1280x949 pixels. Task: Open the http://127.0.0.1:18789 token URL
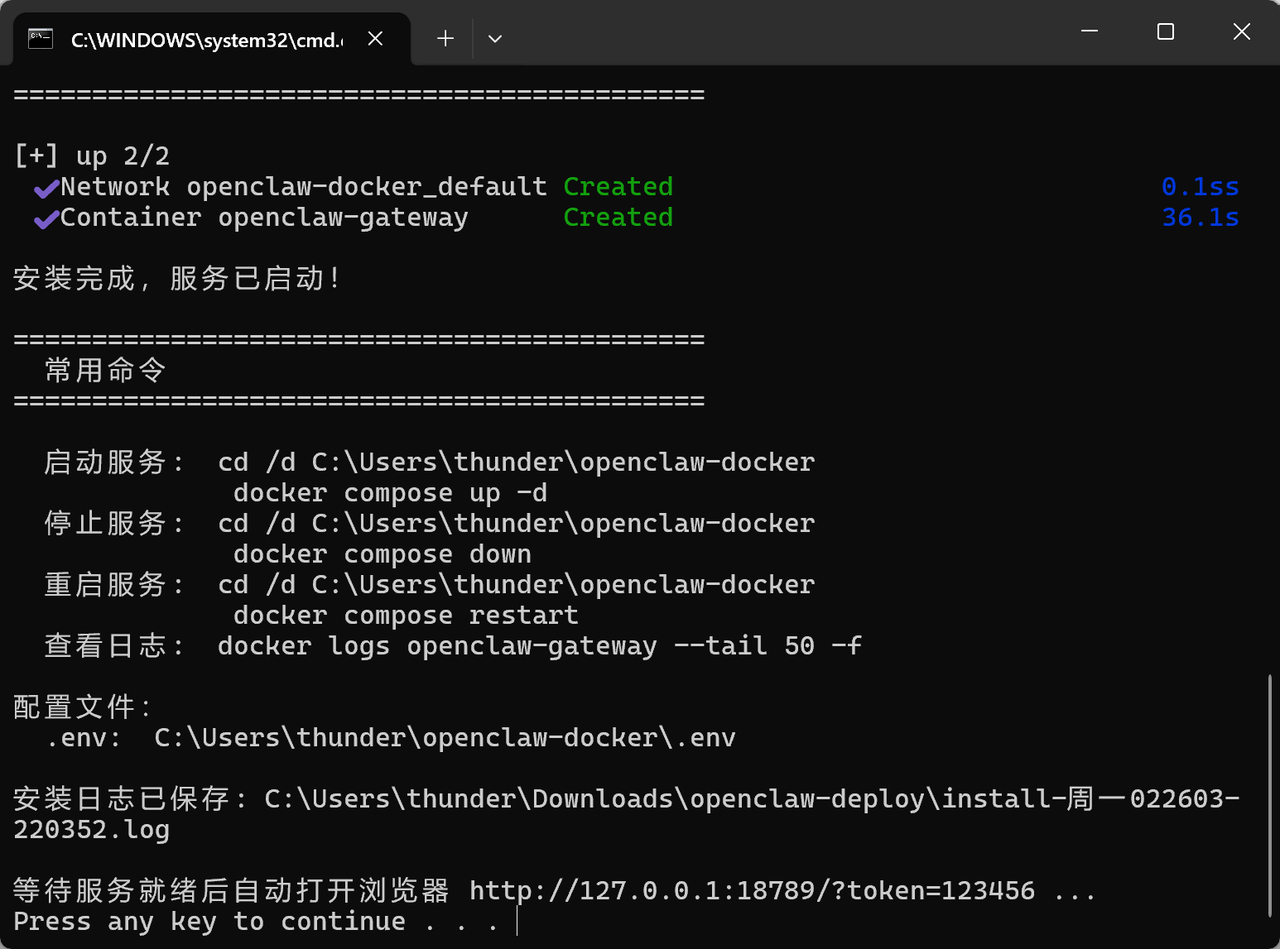751,890
